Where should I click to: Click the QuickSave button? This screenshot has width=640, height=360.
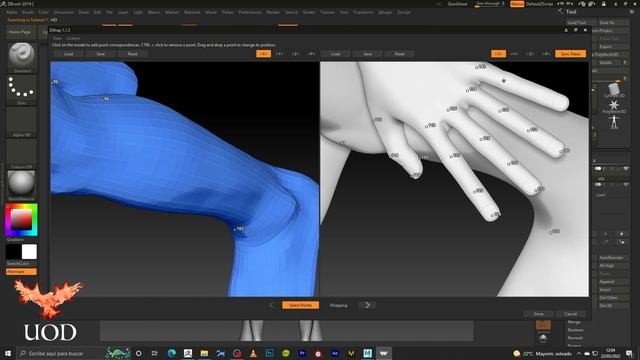(458, 4)
